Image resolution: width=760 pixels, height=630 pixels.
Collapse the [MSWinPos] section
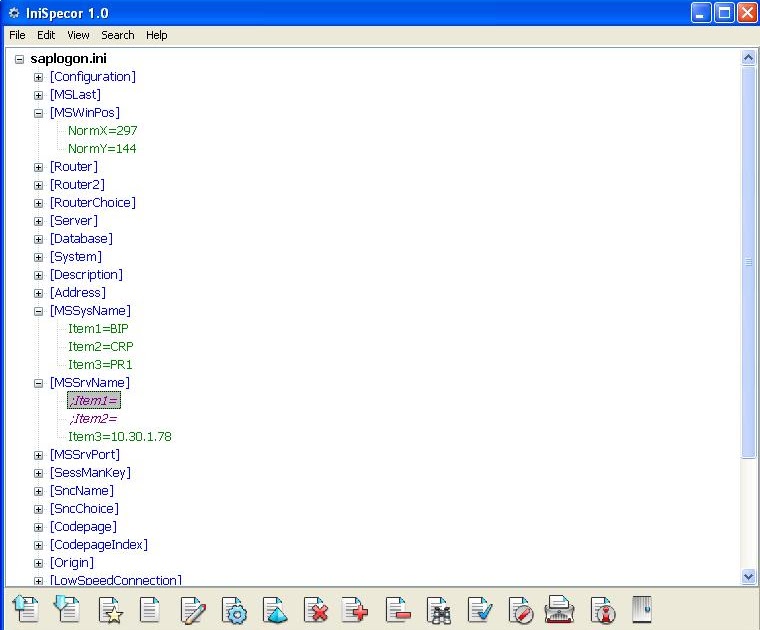(x=38, y=113)
